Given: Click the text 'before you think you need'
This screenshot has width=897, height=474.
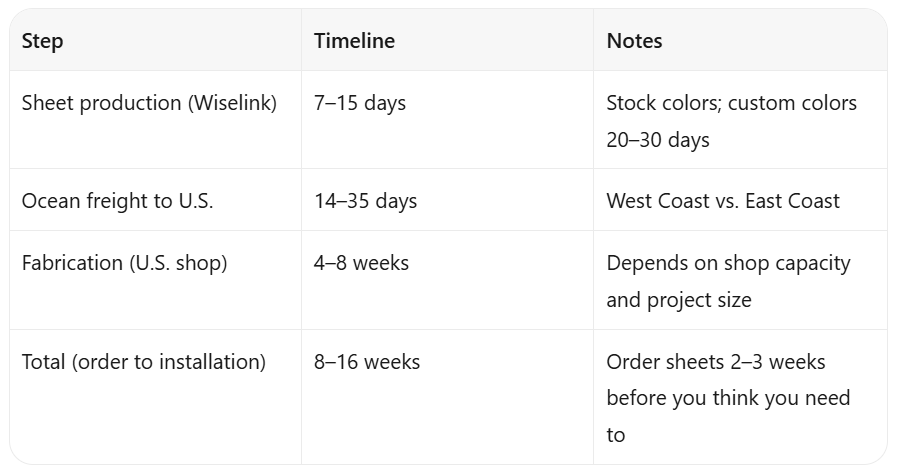Looking at the screenshot, I should click(728, 398).
